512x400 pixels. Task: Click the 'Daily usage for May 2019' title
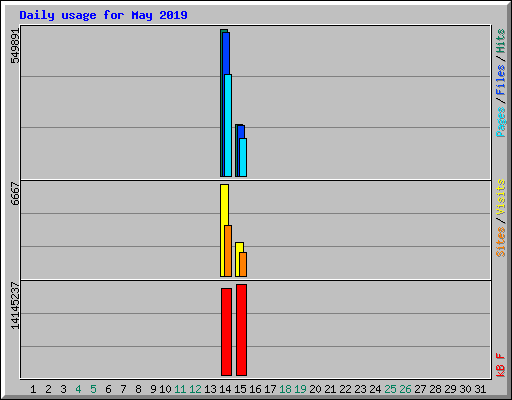click(x=103, y=15)
